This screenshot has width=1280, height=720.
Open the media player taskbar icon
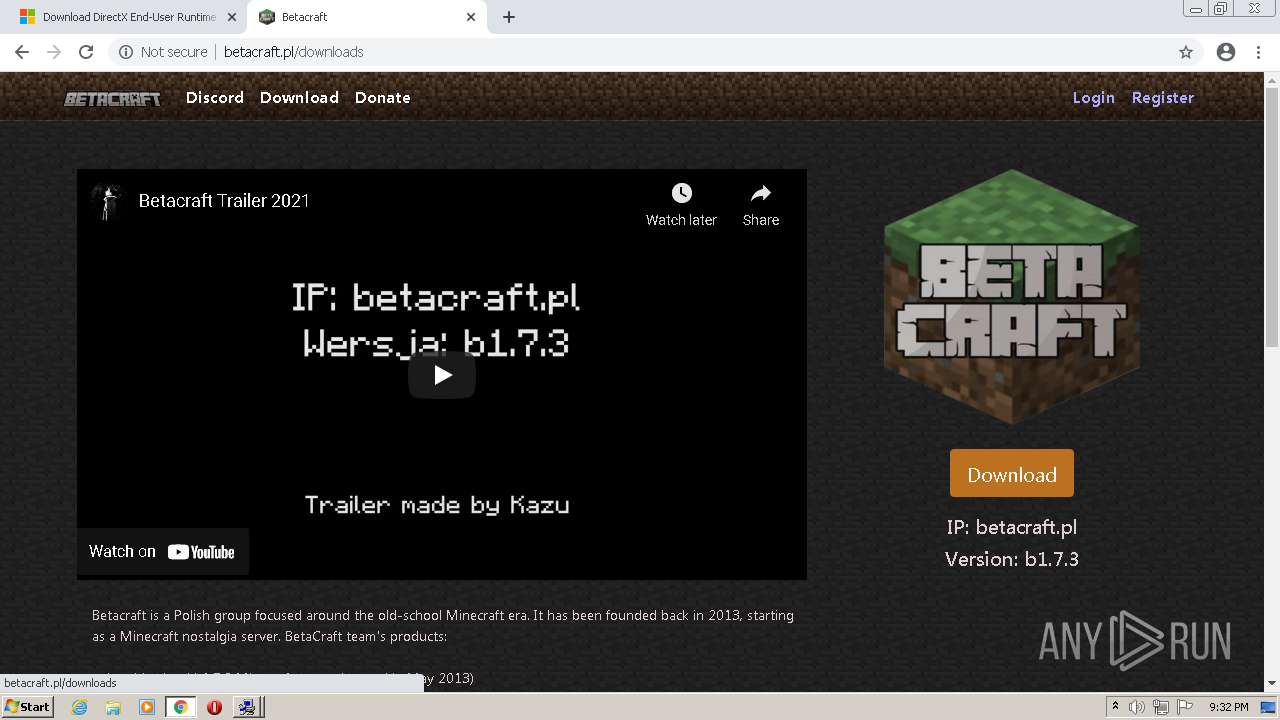(147, 707)
